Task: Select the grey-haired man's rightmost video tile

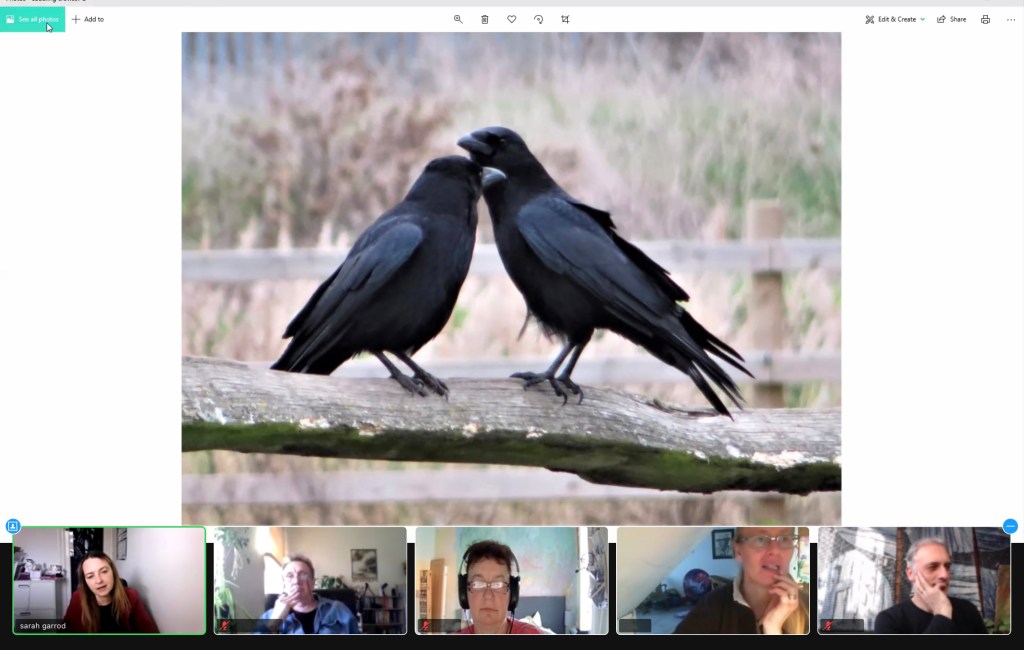Action: 914,580
